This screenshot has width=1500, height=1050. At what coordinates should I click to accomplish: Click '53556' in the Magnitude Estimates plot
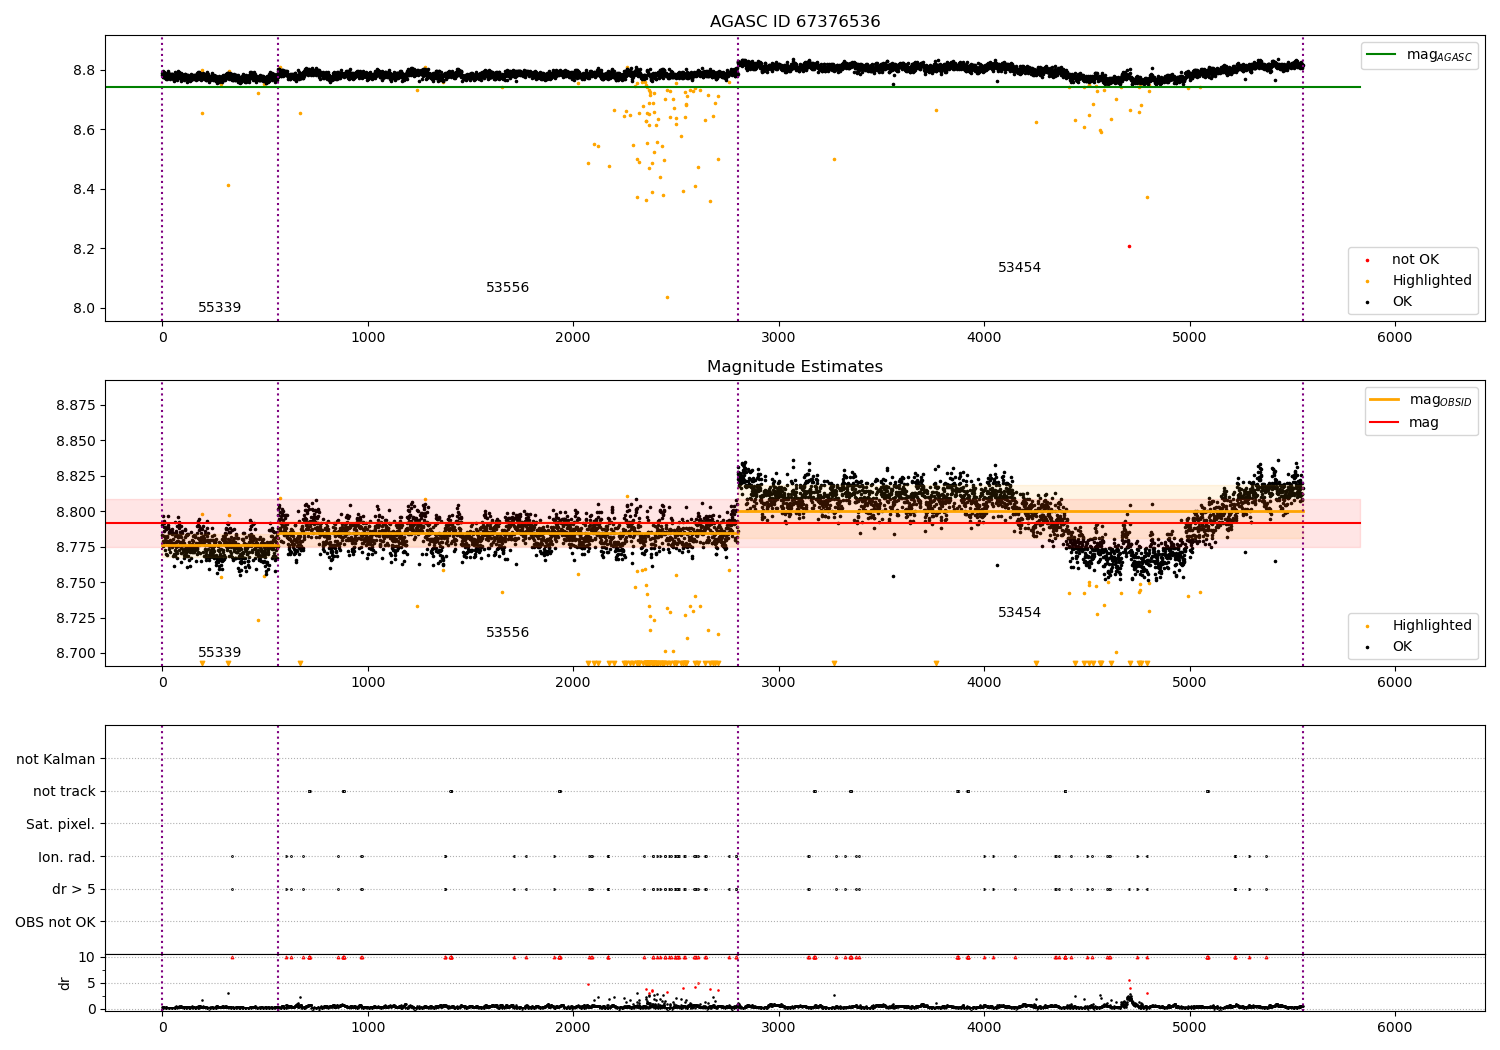click(507, 633)
